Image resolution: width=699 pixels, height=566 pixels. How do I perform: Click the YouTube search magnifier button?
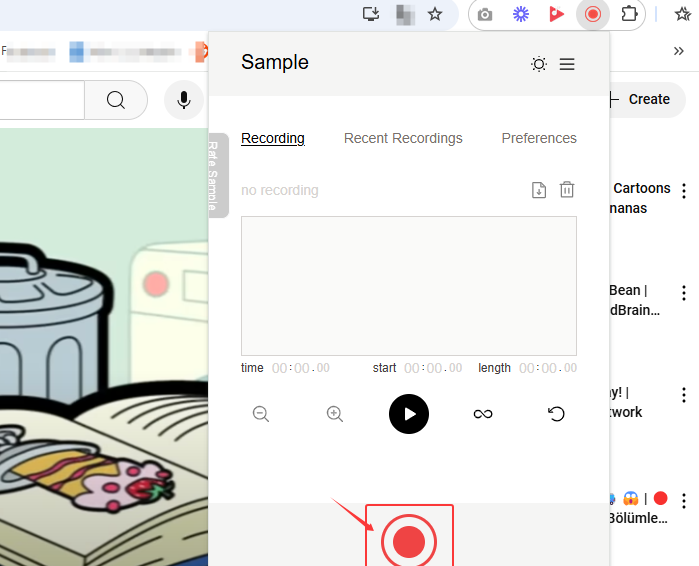[x=116, y=100]
